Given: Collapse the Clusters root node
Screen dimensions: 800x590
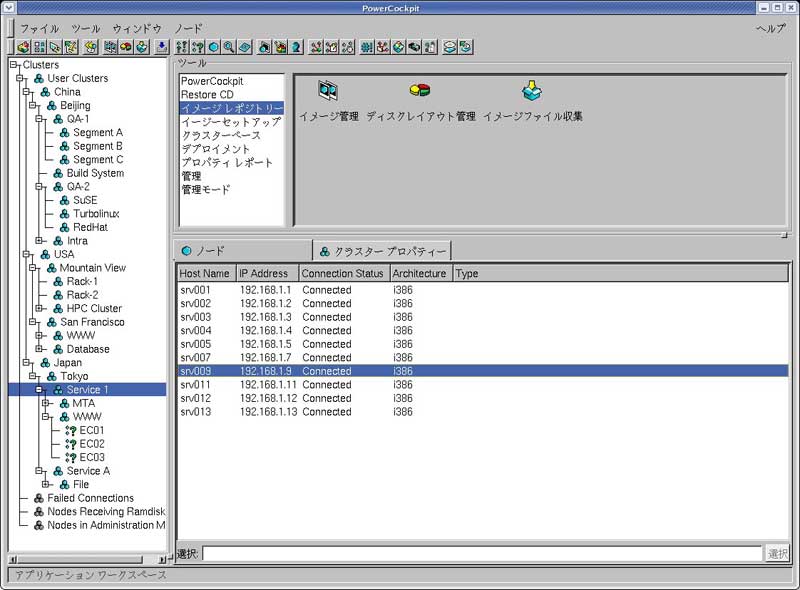Looking at the screenshot, I should pos(13,65).
